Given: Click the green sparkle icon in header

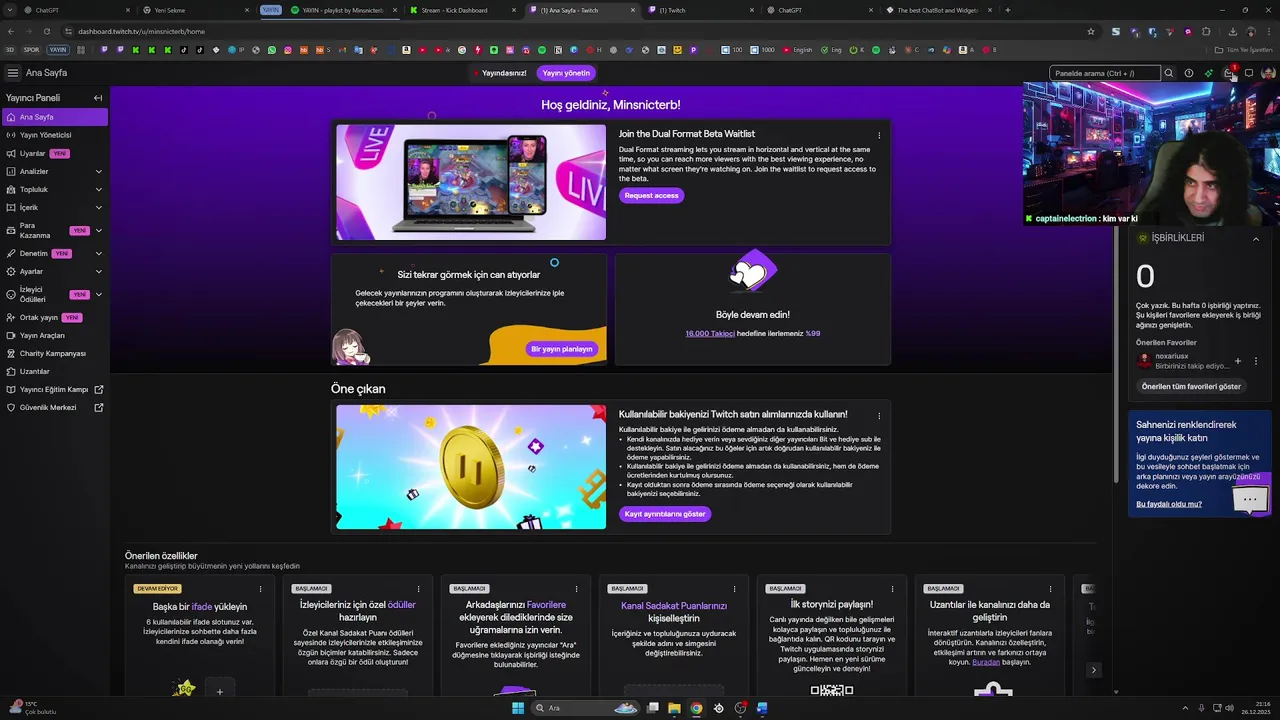Looking at the screenshot, I should 1208,73.
